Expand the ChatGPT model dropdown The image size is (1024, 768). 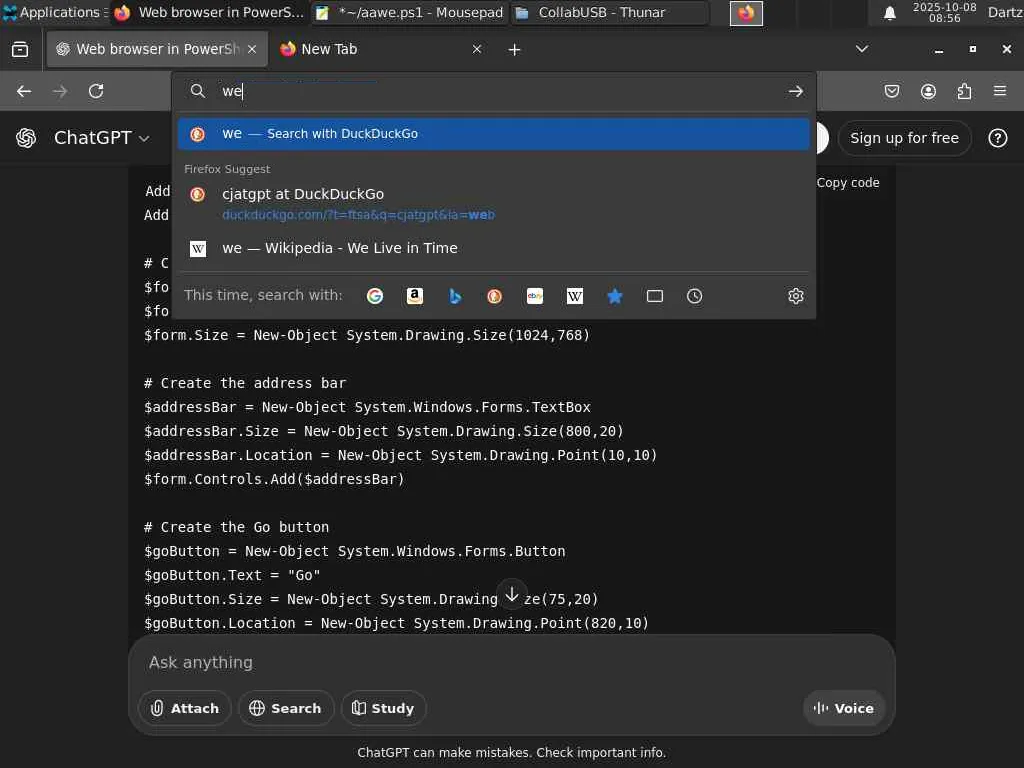pyautogui.click(x=102, y=138)
